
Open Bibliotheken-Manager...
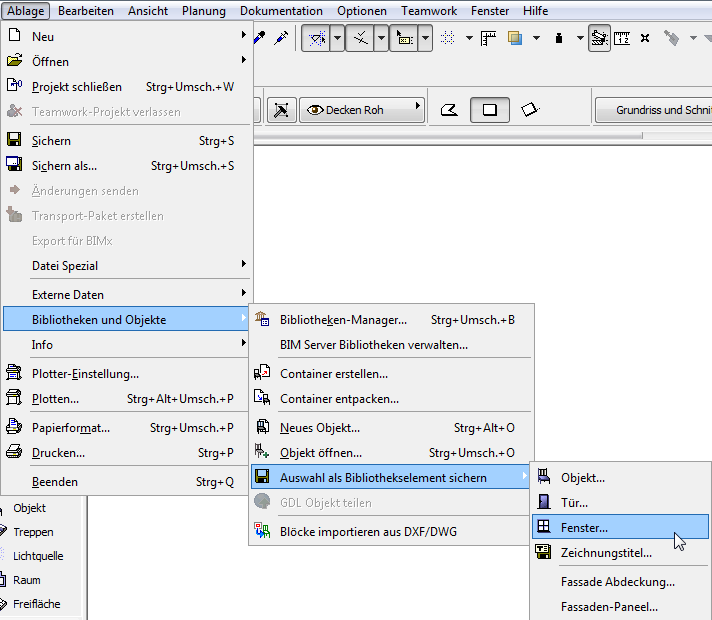coord(391,320)
